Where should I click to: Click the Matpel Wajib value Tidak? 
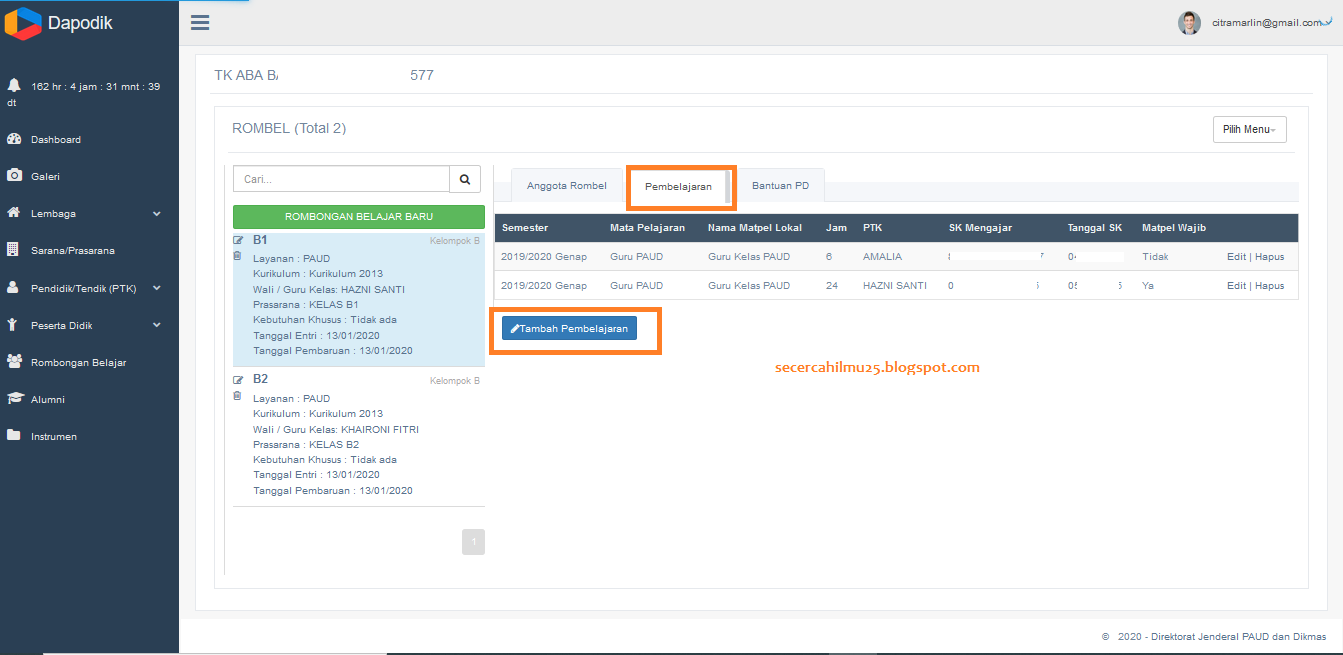[1155, 257]
